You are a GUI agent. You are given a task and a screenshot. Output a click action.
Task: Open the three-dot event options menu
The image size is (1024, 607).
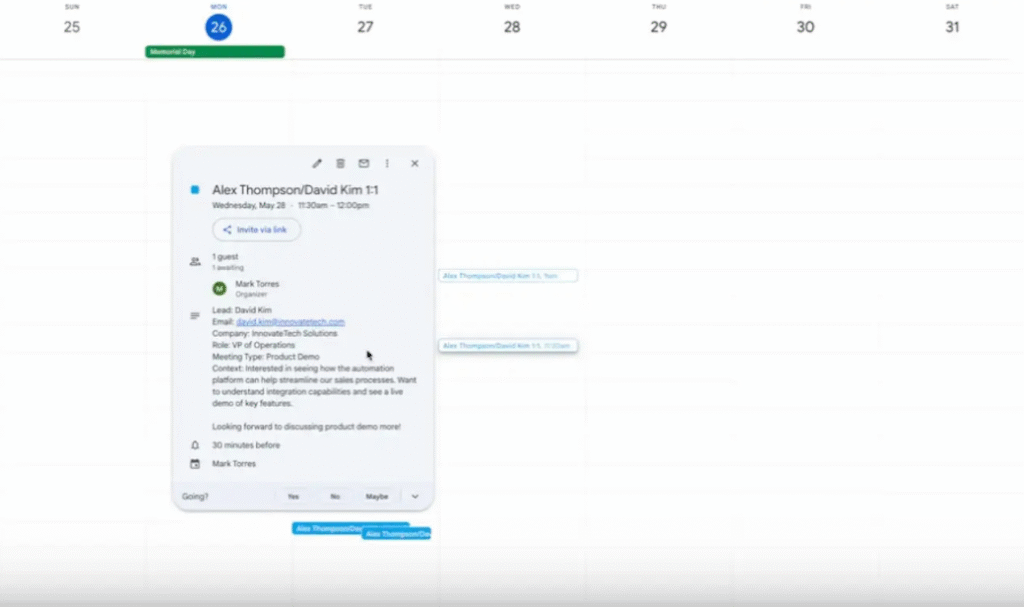pos(387,163)
